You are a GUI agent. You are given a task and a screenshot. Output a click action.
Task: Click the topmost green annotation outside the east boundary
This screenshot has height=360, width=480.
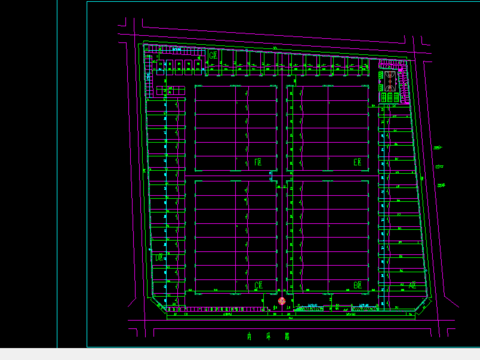[438, 148]
